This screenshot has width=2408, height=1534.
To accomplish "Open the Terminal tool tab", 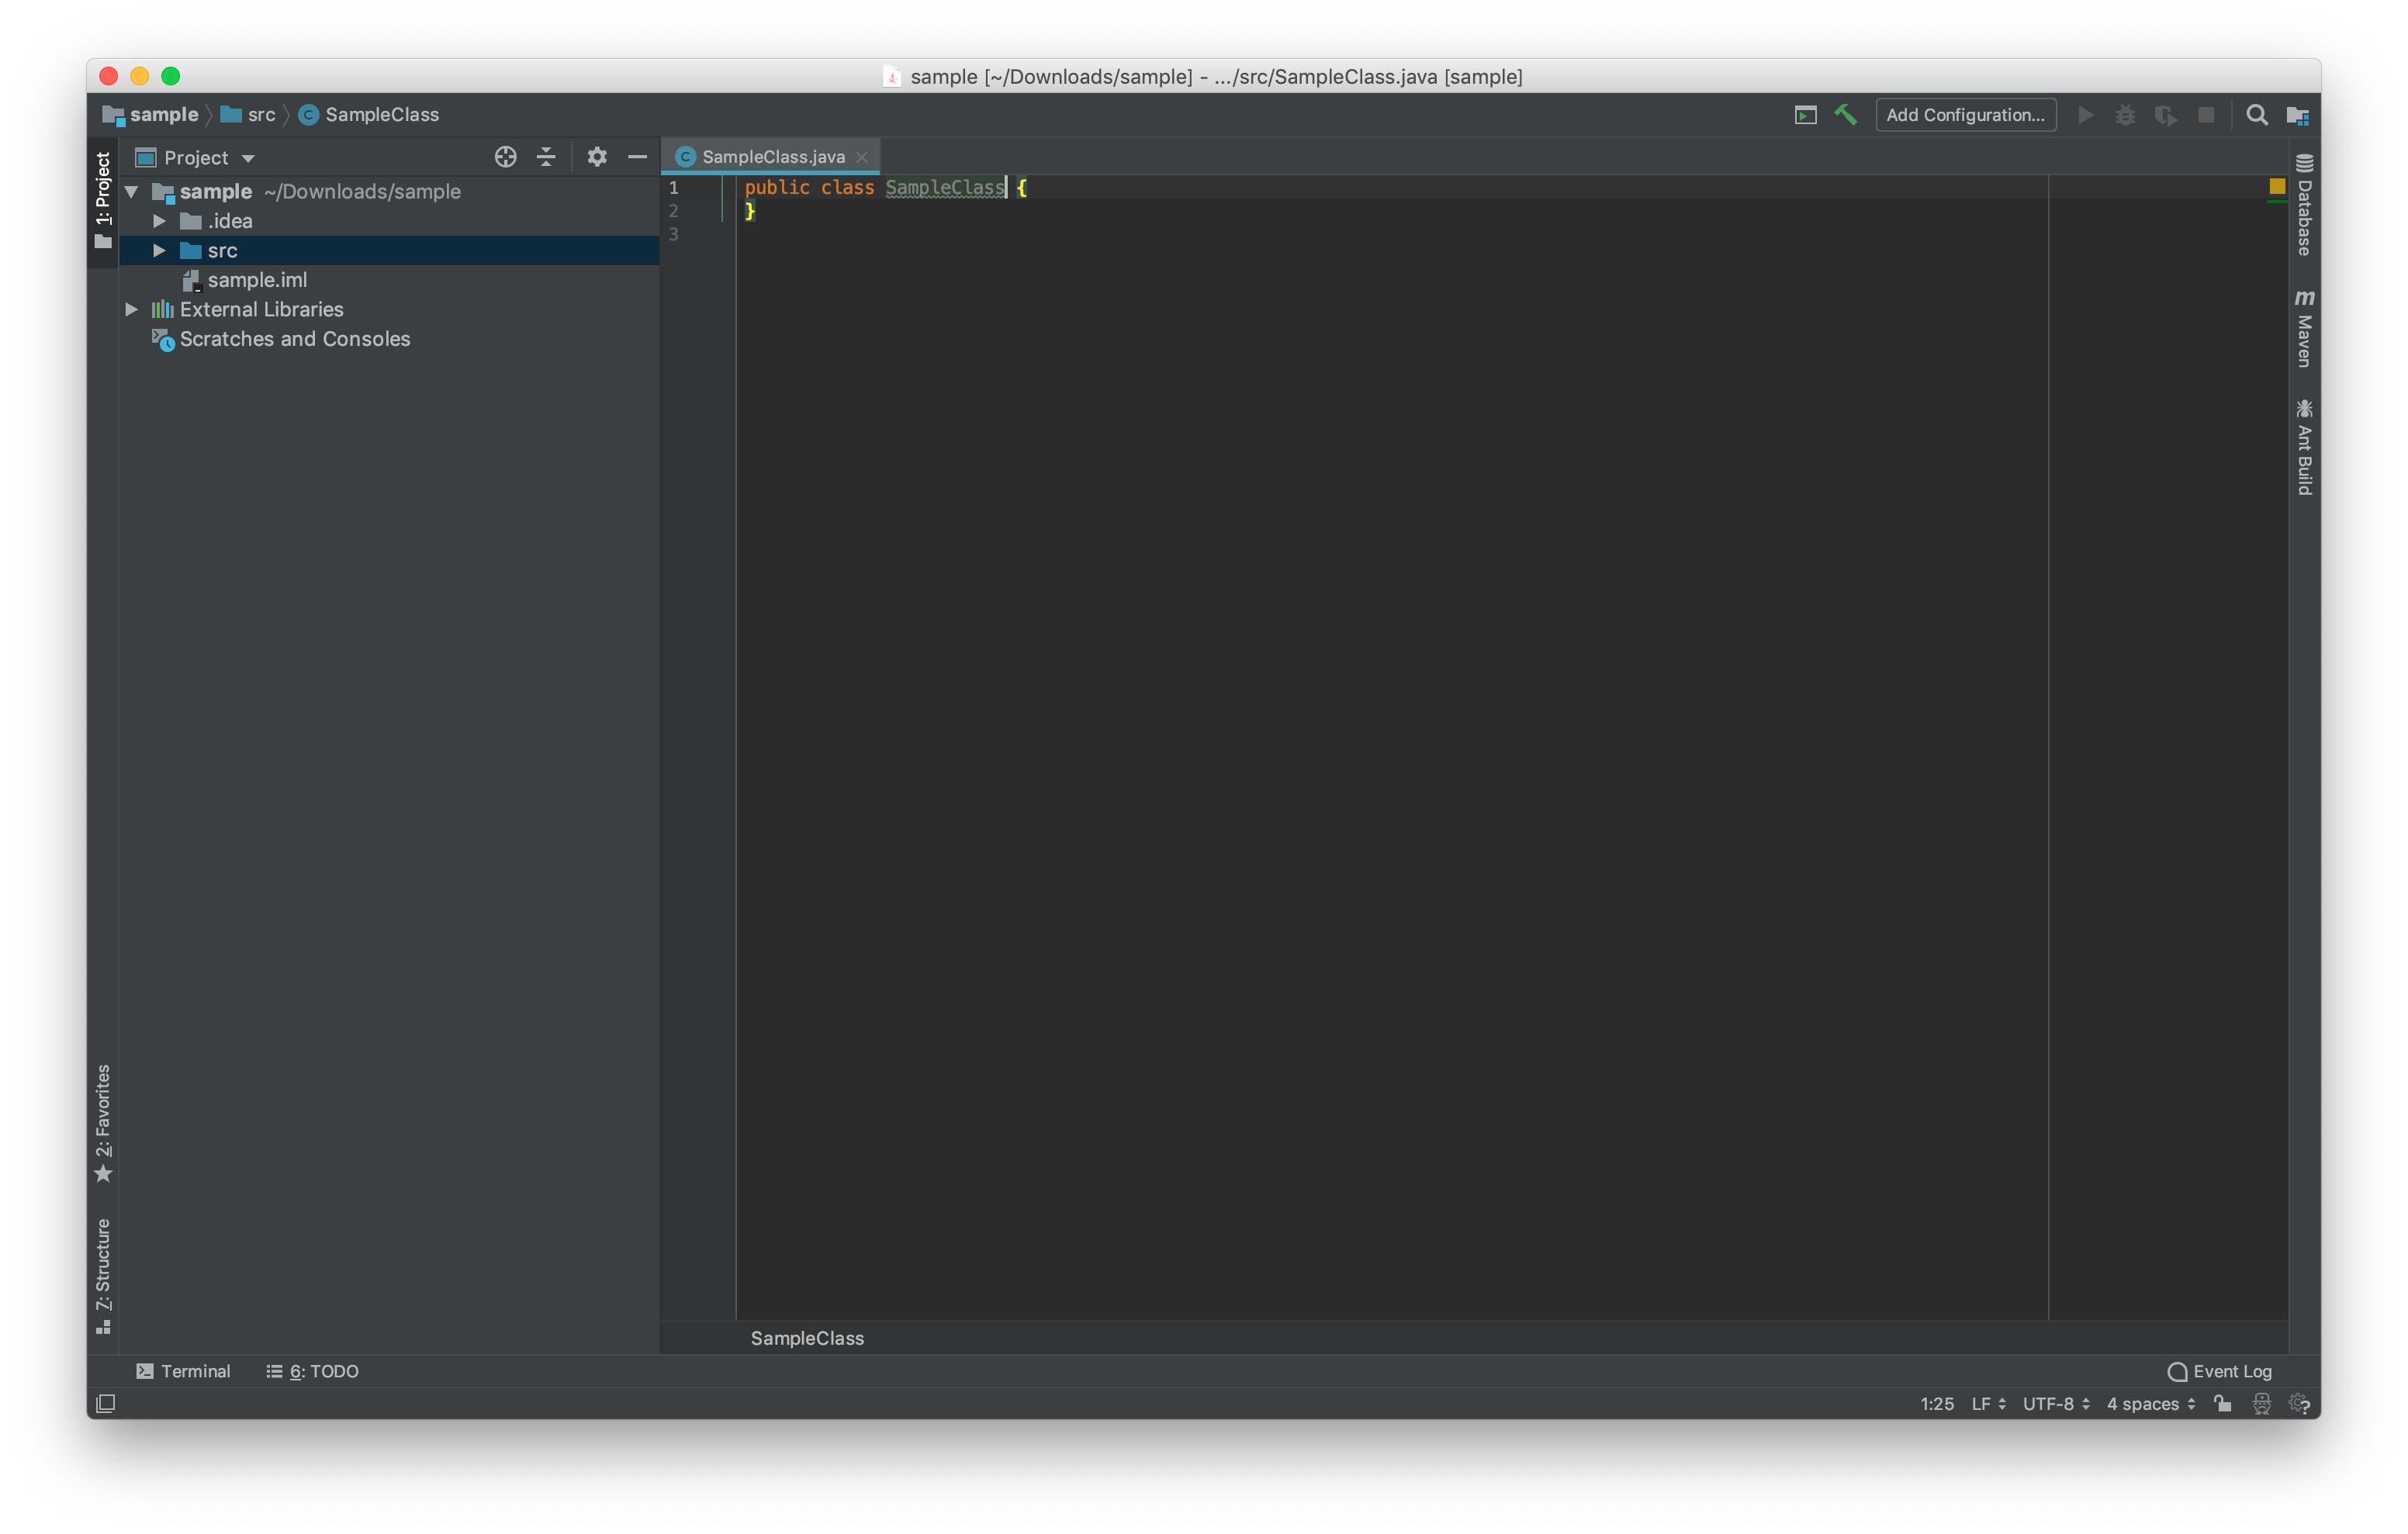I will point(184,1371).
